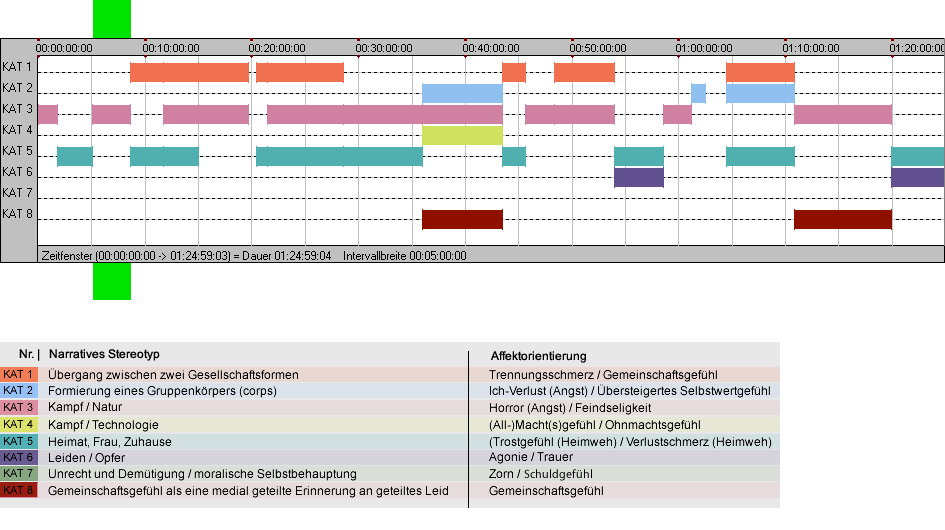Select the 01:10:00:00 ruler label

pos(811,48)
